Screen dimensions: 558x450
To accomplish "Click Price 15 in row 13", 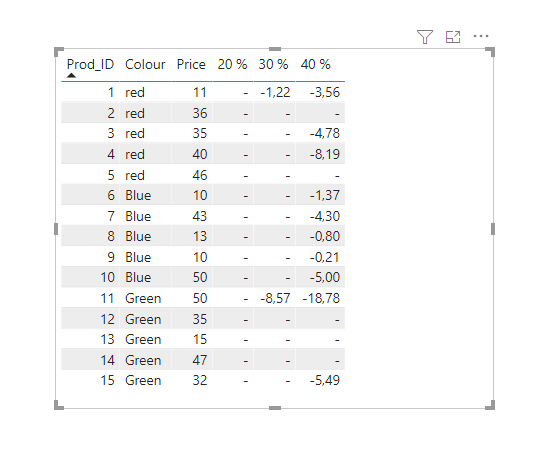I will click(x=200, y=339).
